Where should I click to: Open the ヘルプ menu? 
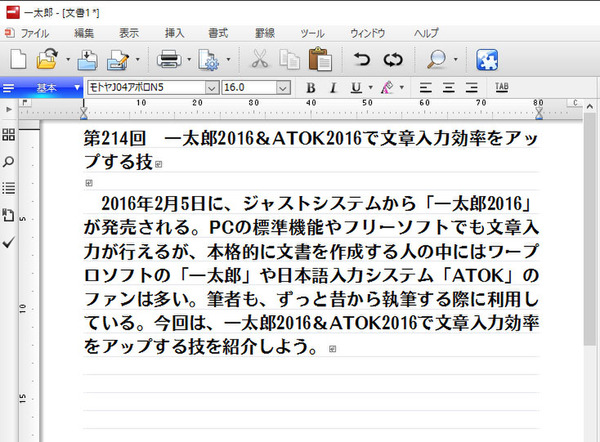(x=426, y=33)
